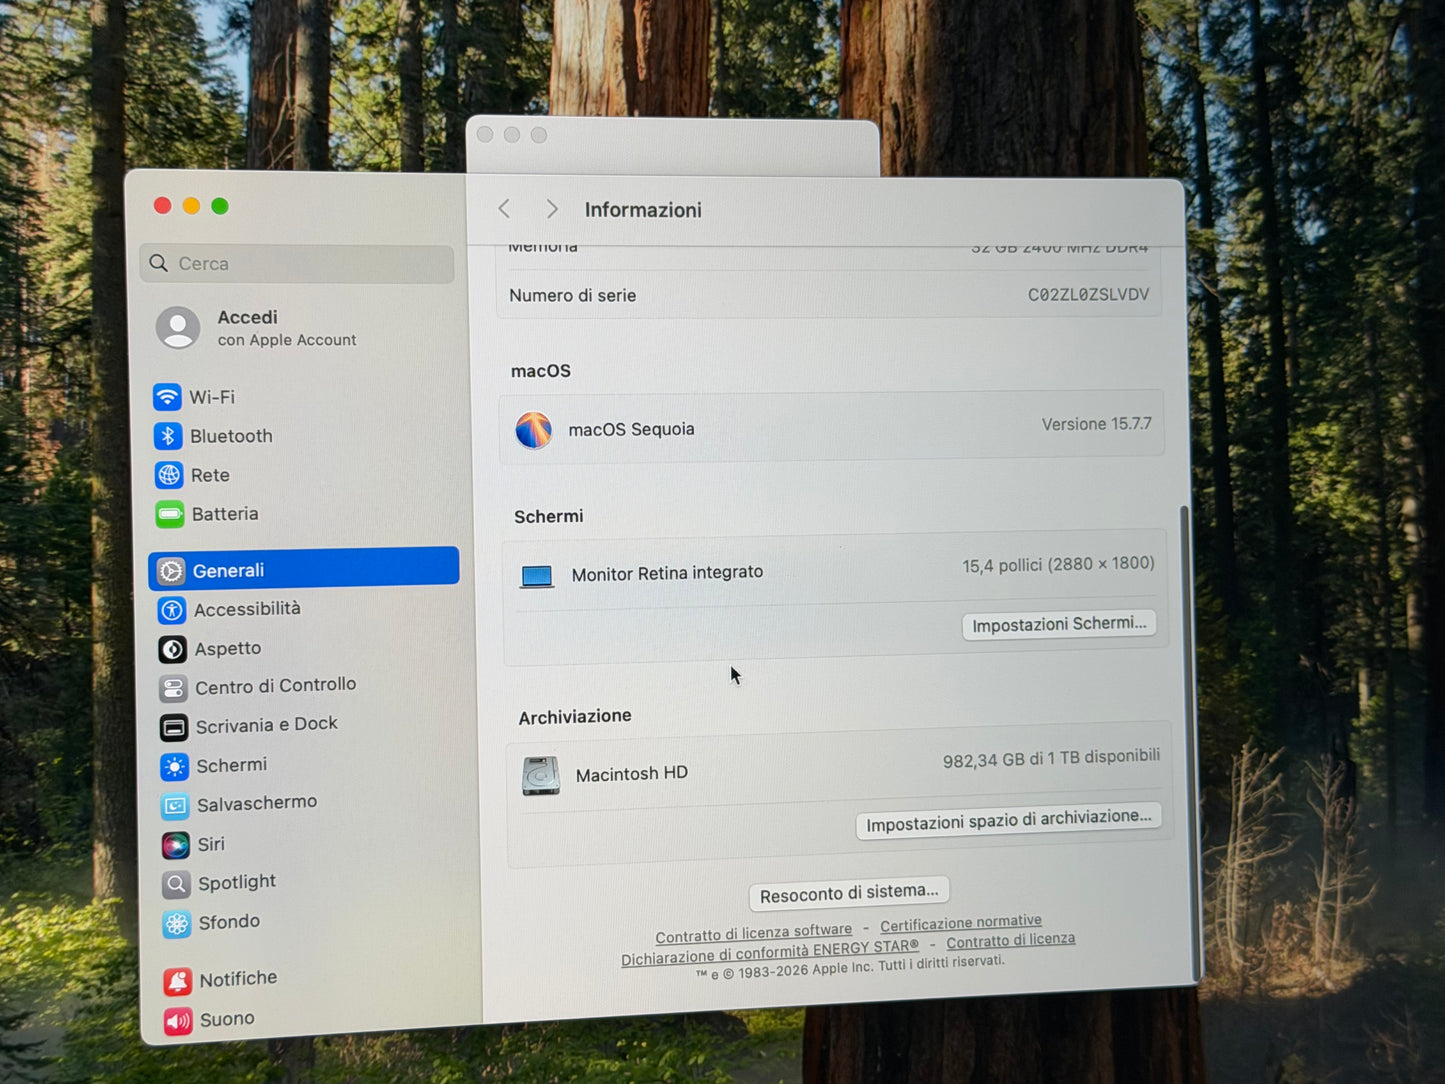Click 15,4 pollici (2880 × 1800) text

pyautogui.click(x=1058, y=565)
